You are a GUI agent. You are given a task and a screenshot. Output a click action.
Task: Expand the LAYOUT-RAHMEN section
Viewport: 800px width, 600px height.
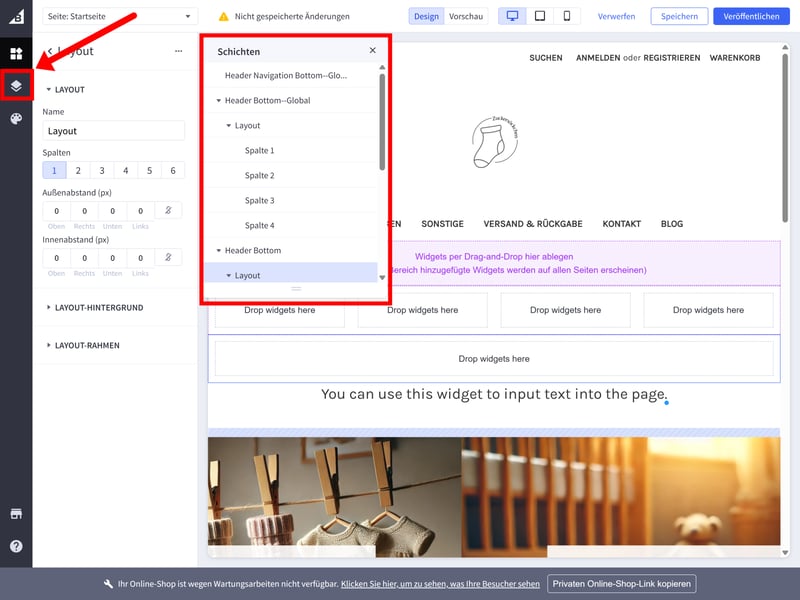[x=88, y=345]
